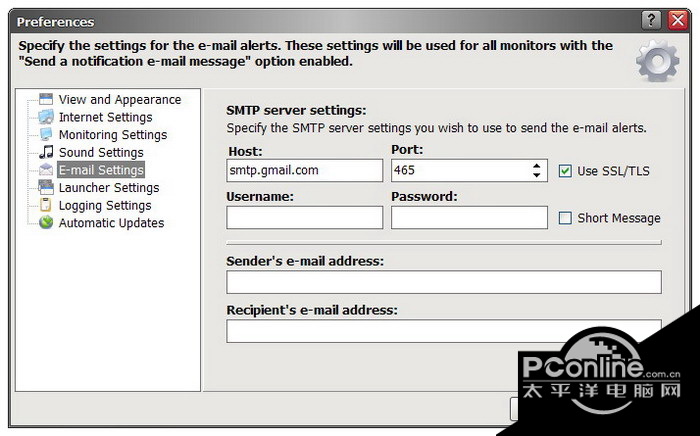The width and height of the screenshot is (700, 436).
Task: Select the E-mail Settings entry
Action: (101, 170)
